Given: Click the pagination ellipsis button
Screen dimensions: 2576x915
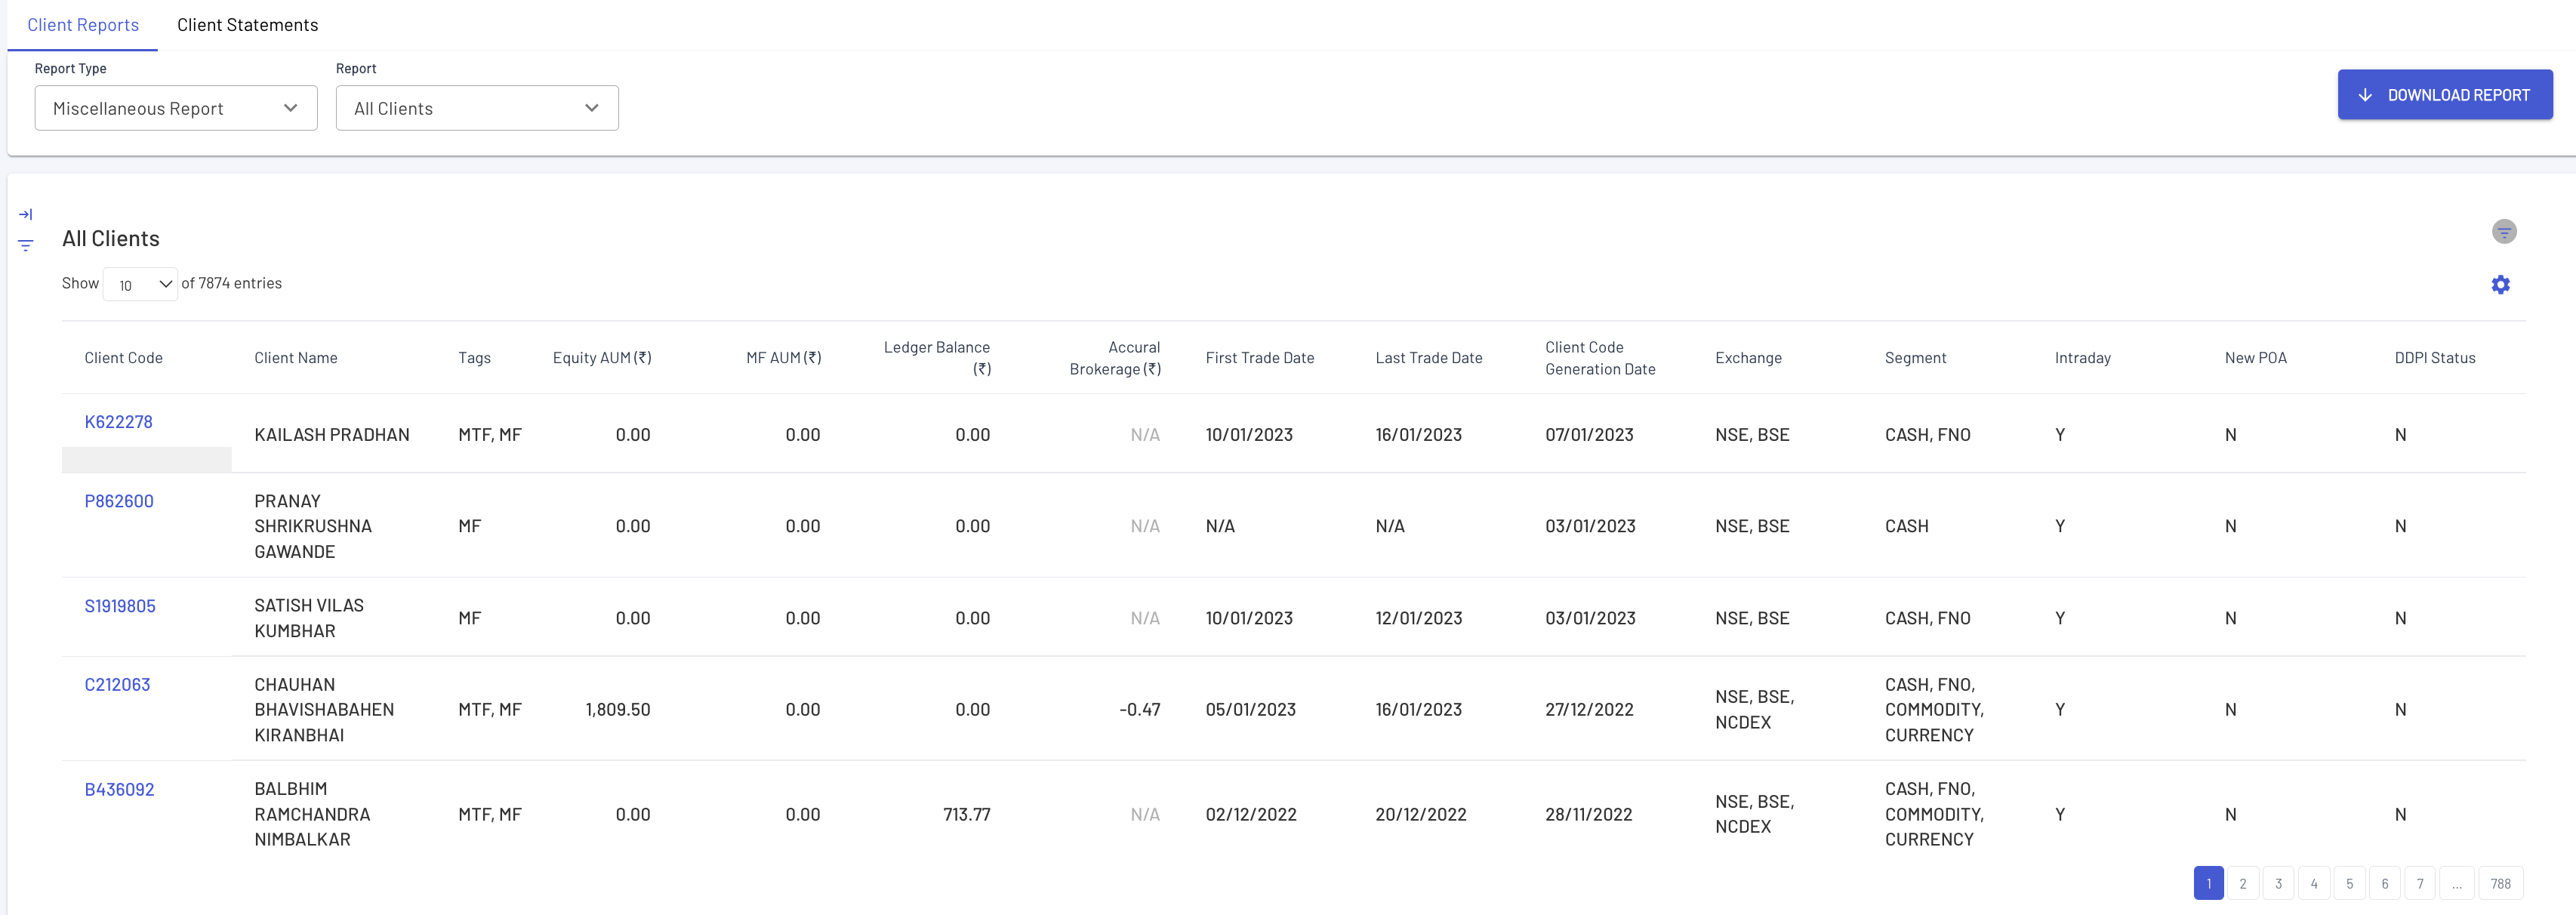Looking at the screenshot, I should 2456,883.
